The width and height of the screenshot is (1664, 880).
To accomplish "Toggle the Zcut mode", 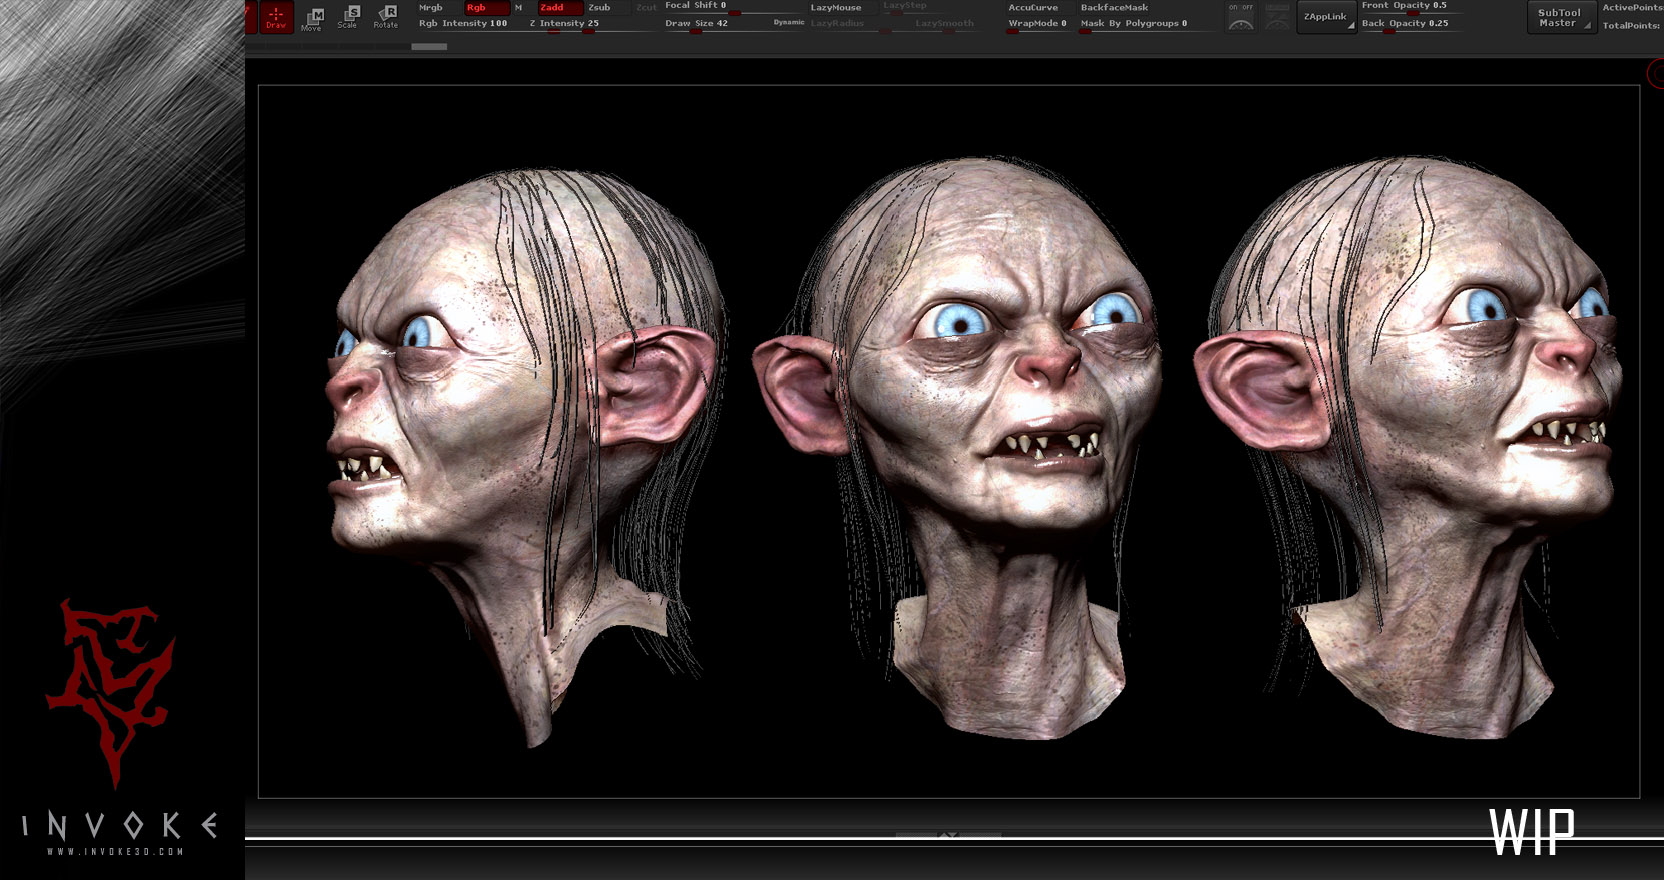I will pos(646,7).
